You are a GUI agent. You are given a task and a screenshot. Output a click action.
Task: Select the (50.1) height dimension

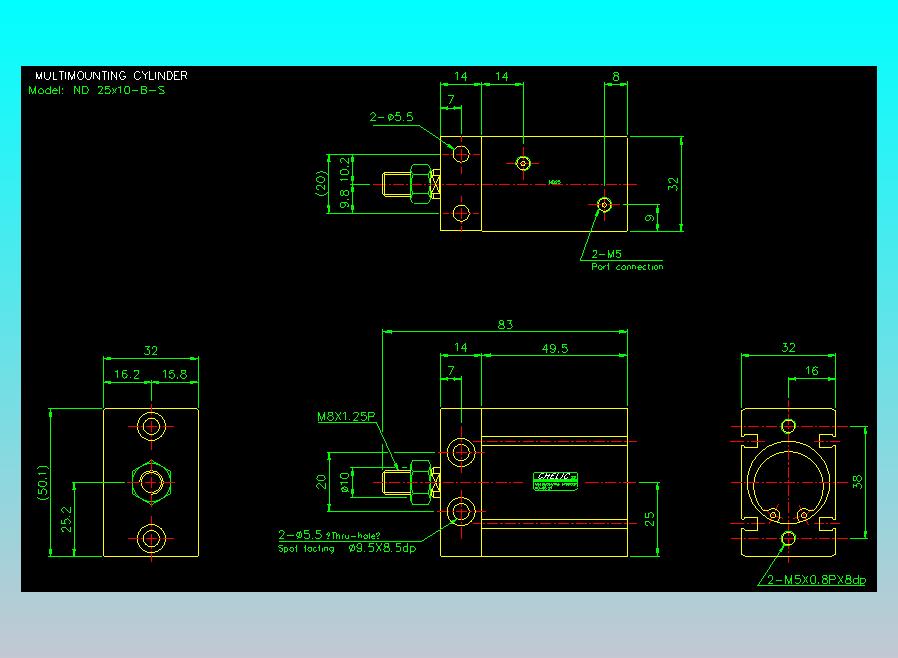[x=42, y=483]
